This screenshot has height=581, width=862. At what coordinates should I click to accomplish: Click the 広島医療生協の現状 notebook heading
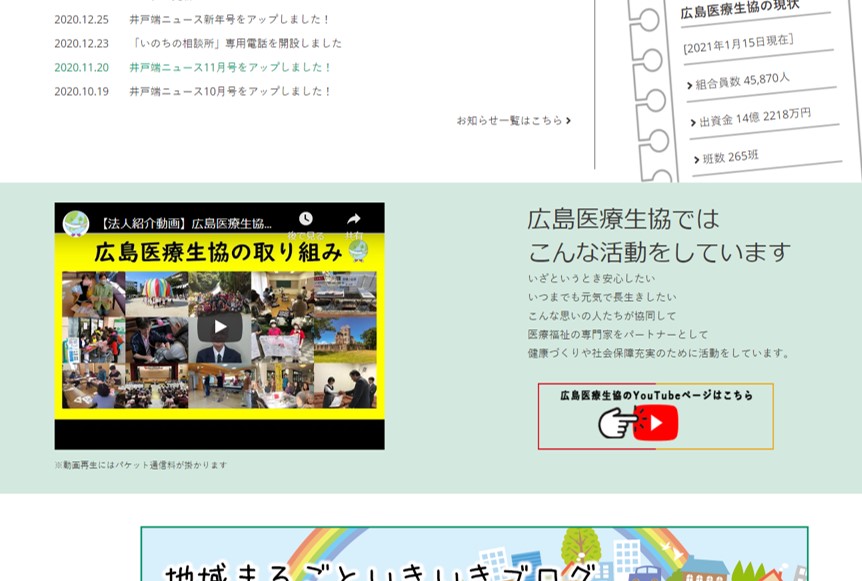tap(739, 9)
